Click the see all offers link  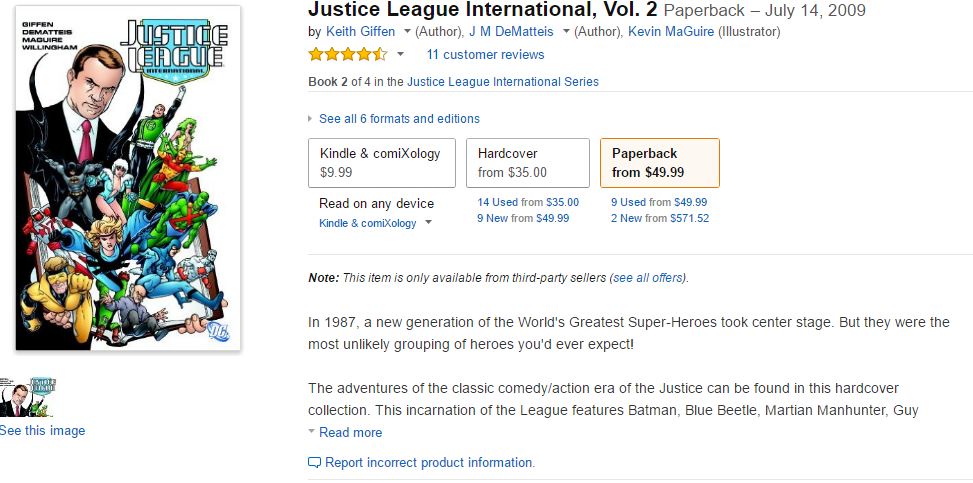coord(648,277)
